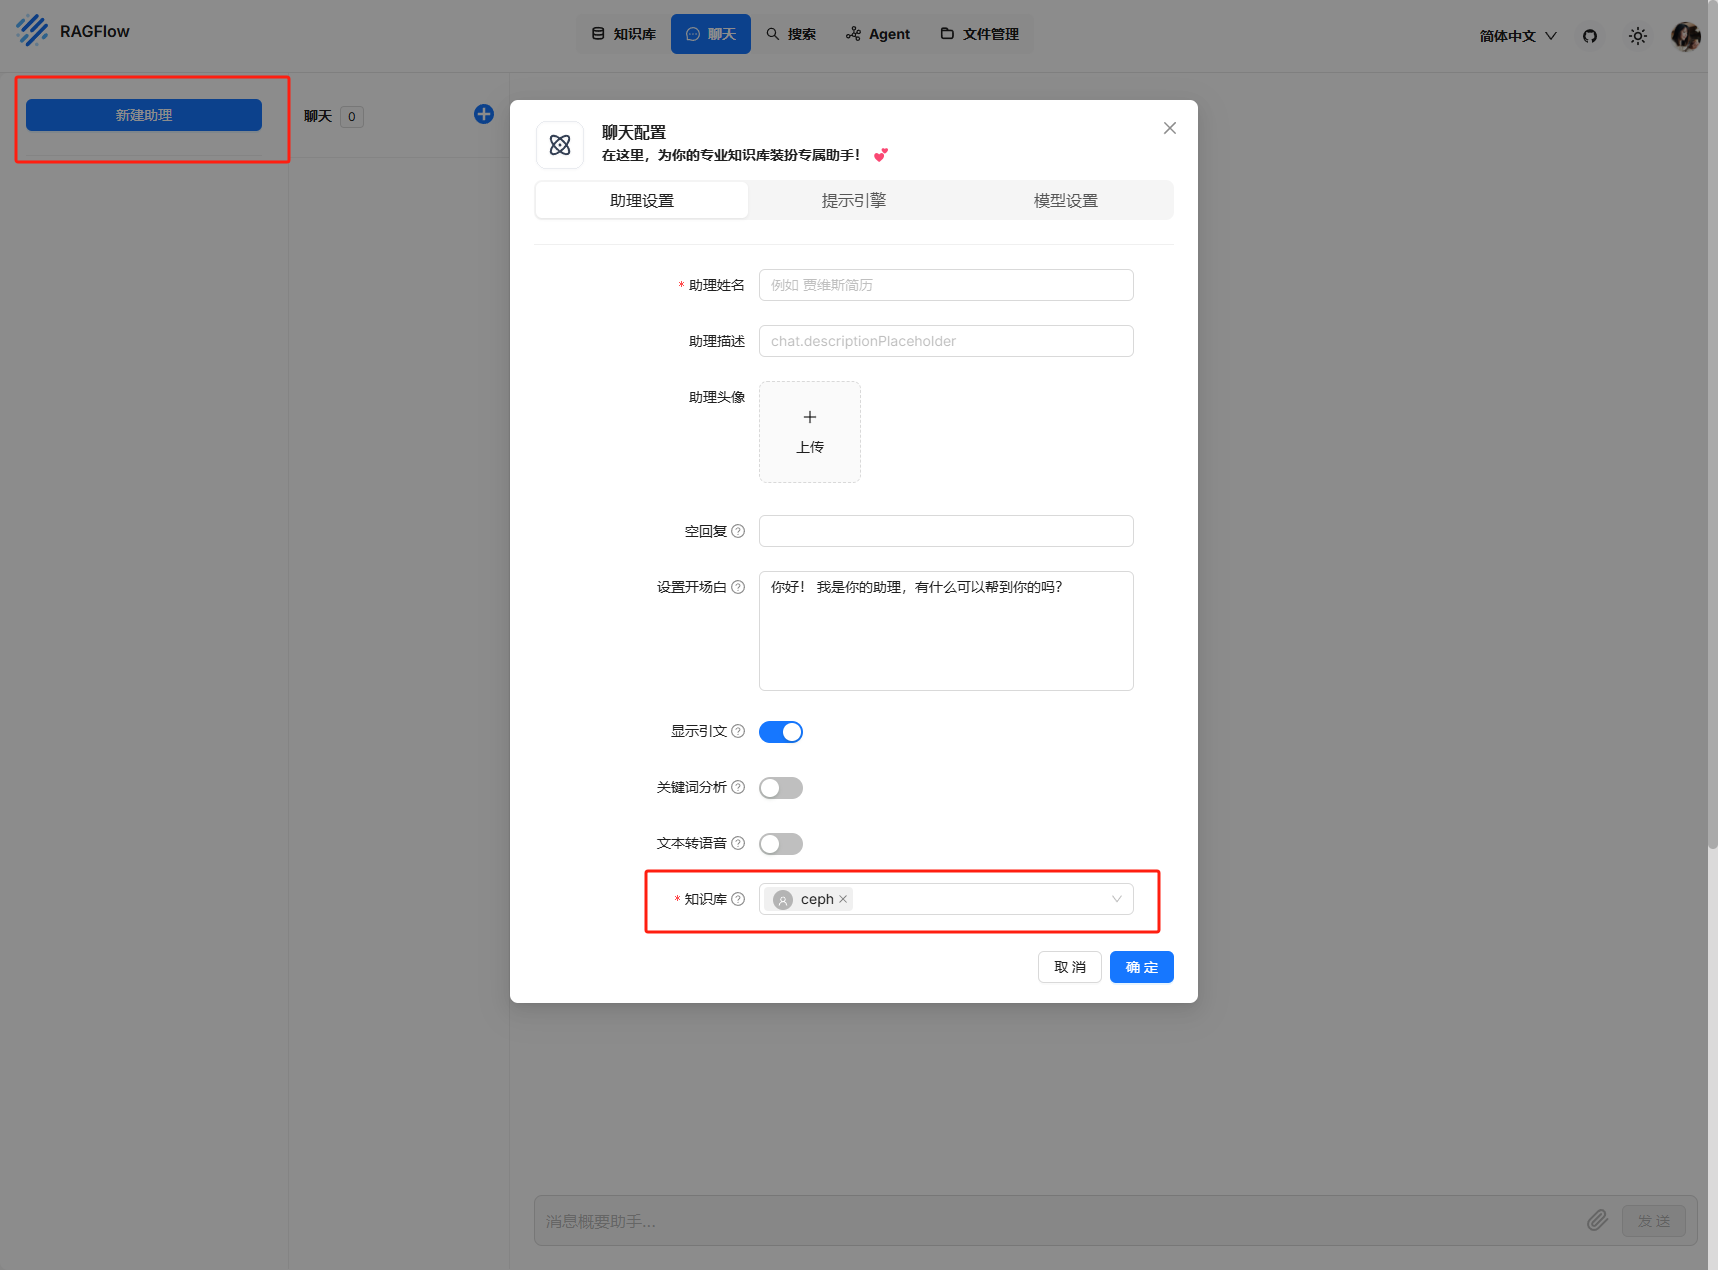The image size is (1718, 1270).
Task: Focus the 空回复 input field
Action: pos(946,531)
